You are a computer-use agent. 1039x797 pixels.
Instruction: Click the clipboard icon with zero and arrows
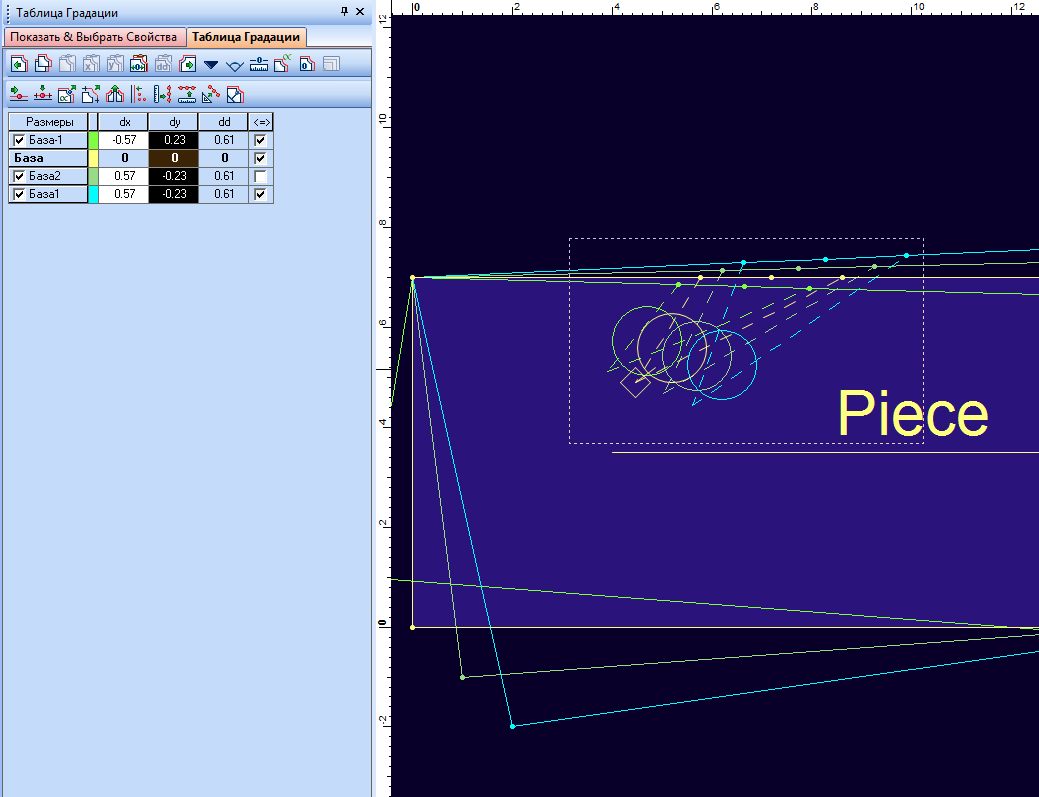pyautogui.click(x=139, y=64)
